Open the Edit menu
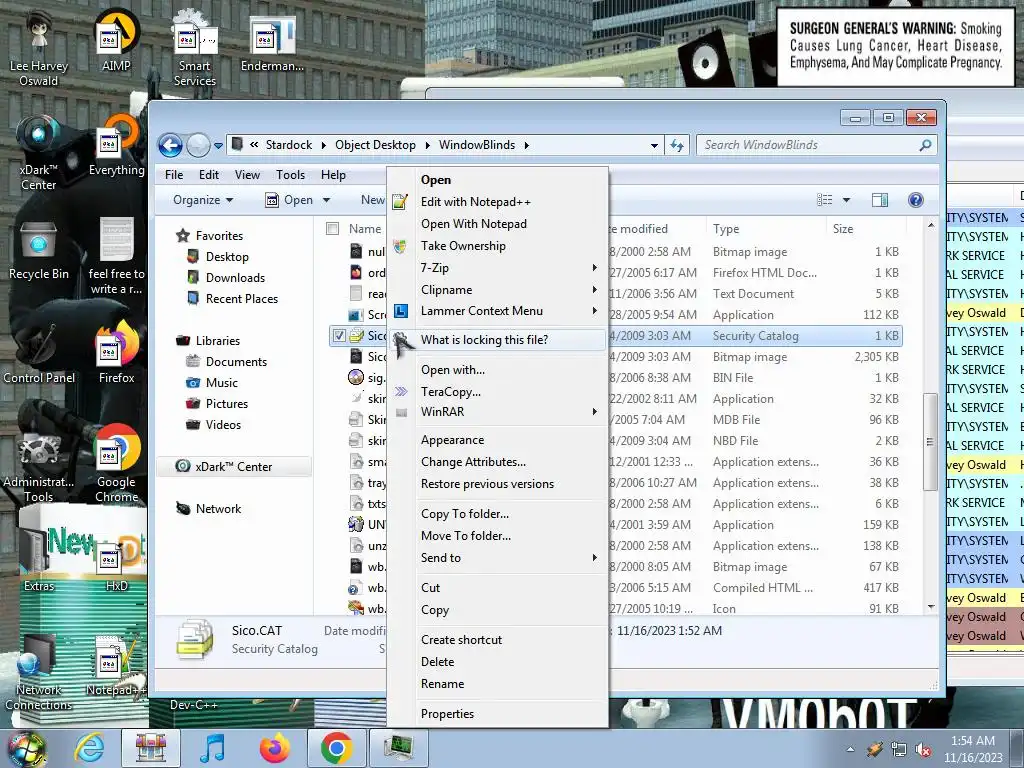 pyautogui.click(x=209, y=175)
